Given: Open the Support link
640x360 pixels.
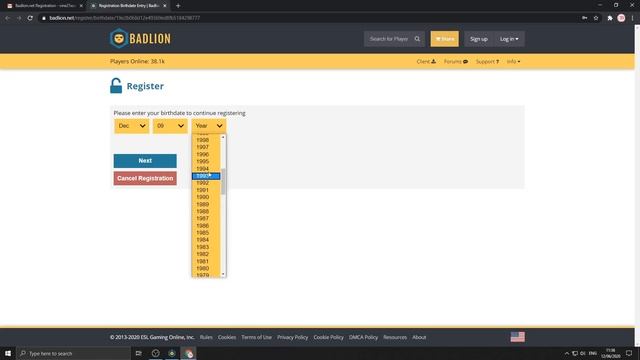Looking at the screenshot, I should pyautogui.click(x=487, y=61).
